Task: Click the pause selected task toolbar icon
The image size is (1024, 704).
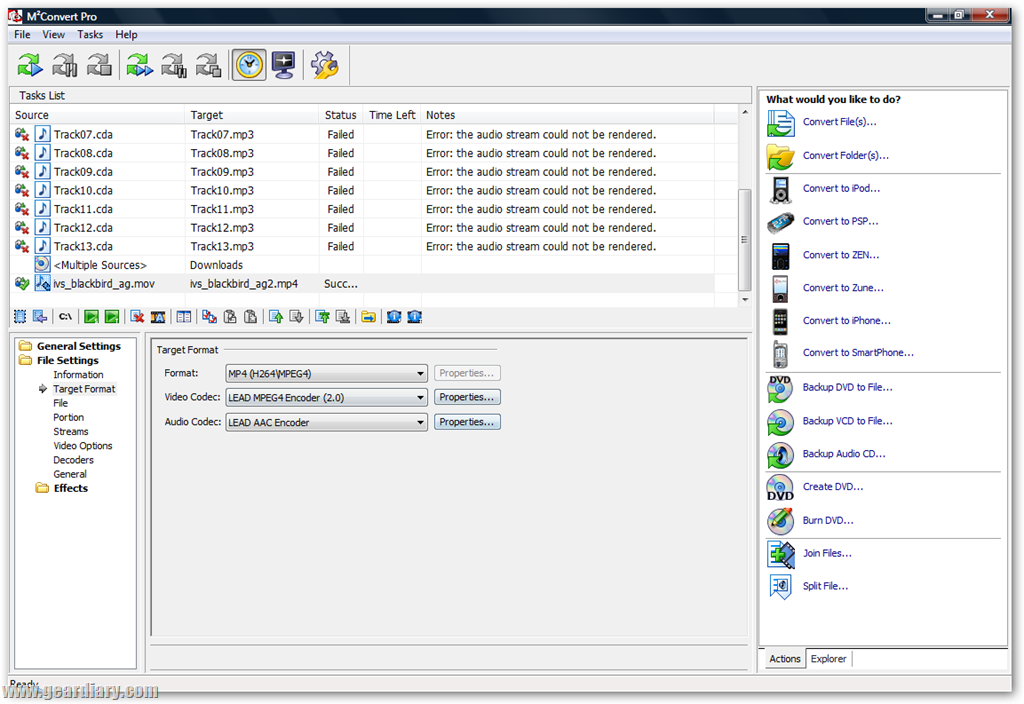Action: click(65, 65)
